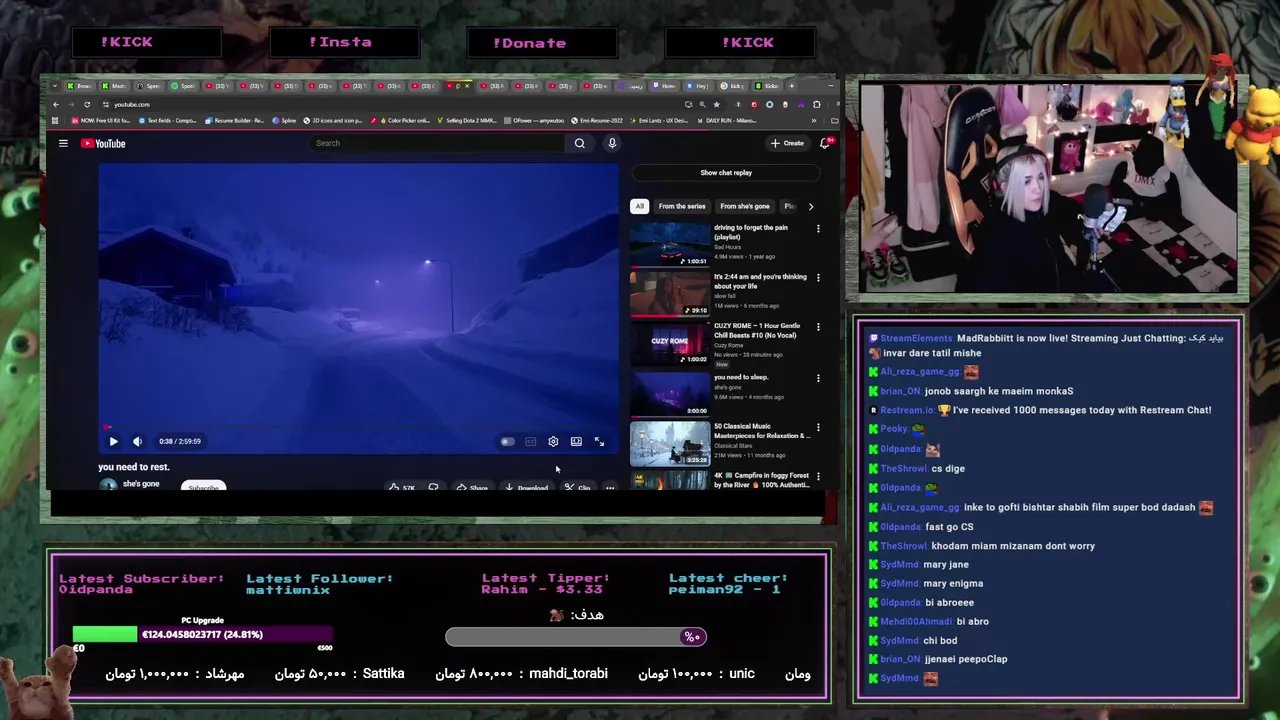1280x720 pixels.
Task: Switch to the Home browser tab
Action: 665,86
